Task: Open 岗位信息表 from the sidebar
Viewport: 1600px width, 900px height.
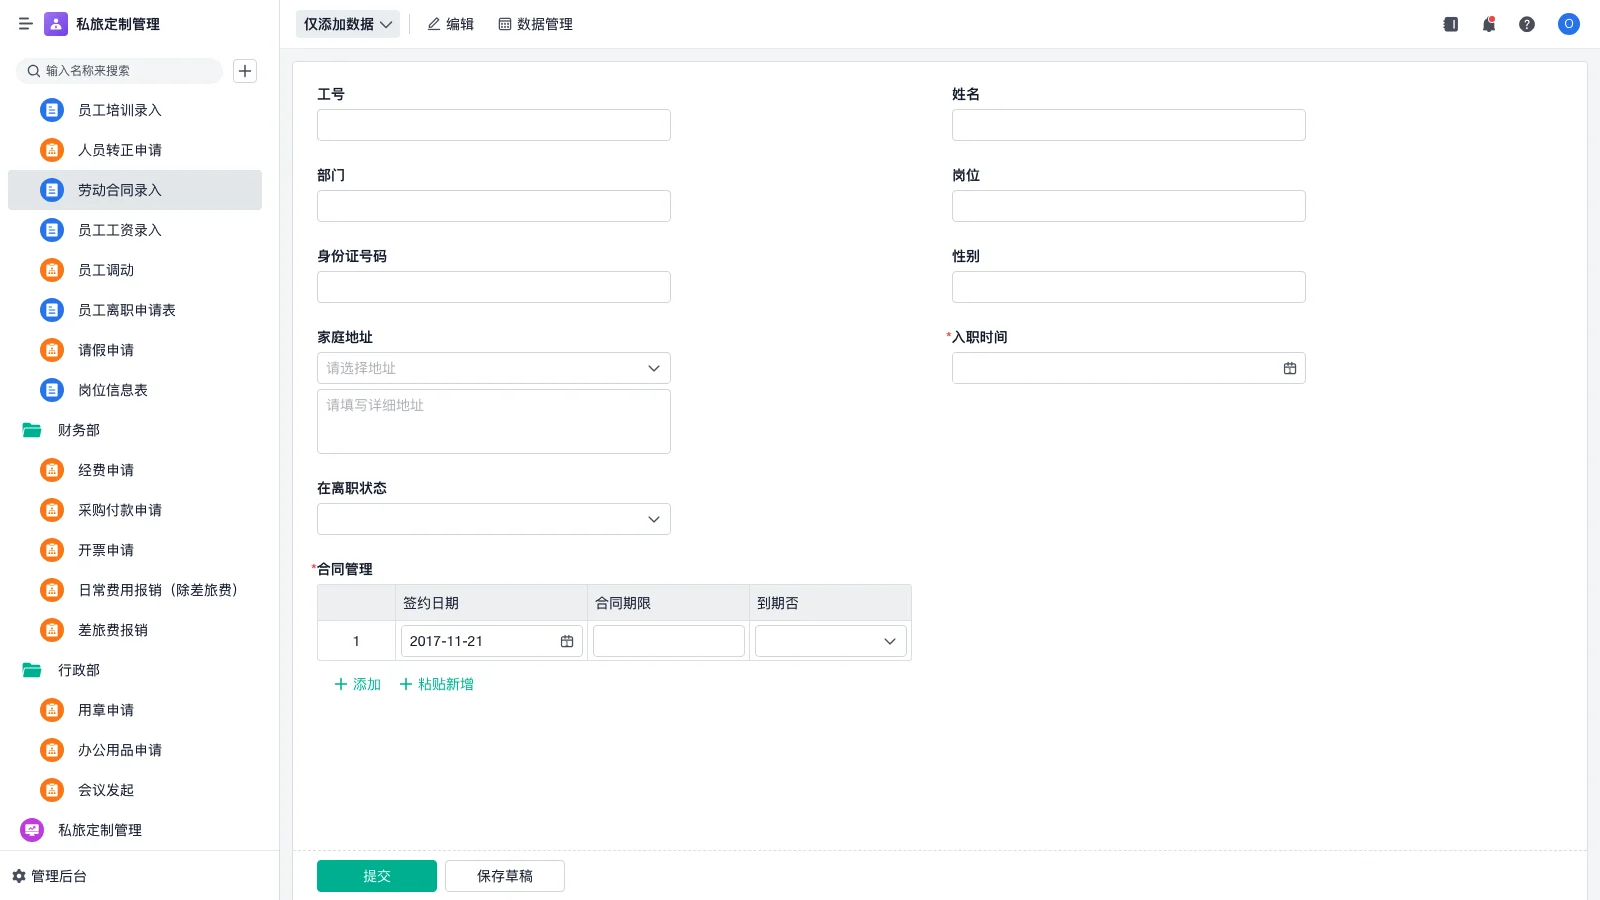Action: click(110, 390)
